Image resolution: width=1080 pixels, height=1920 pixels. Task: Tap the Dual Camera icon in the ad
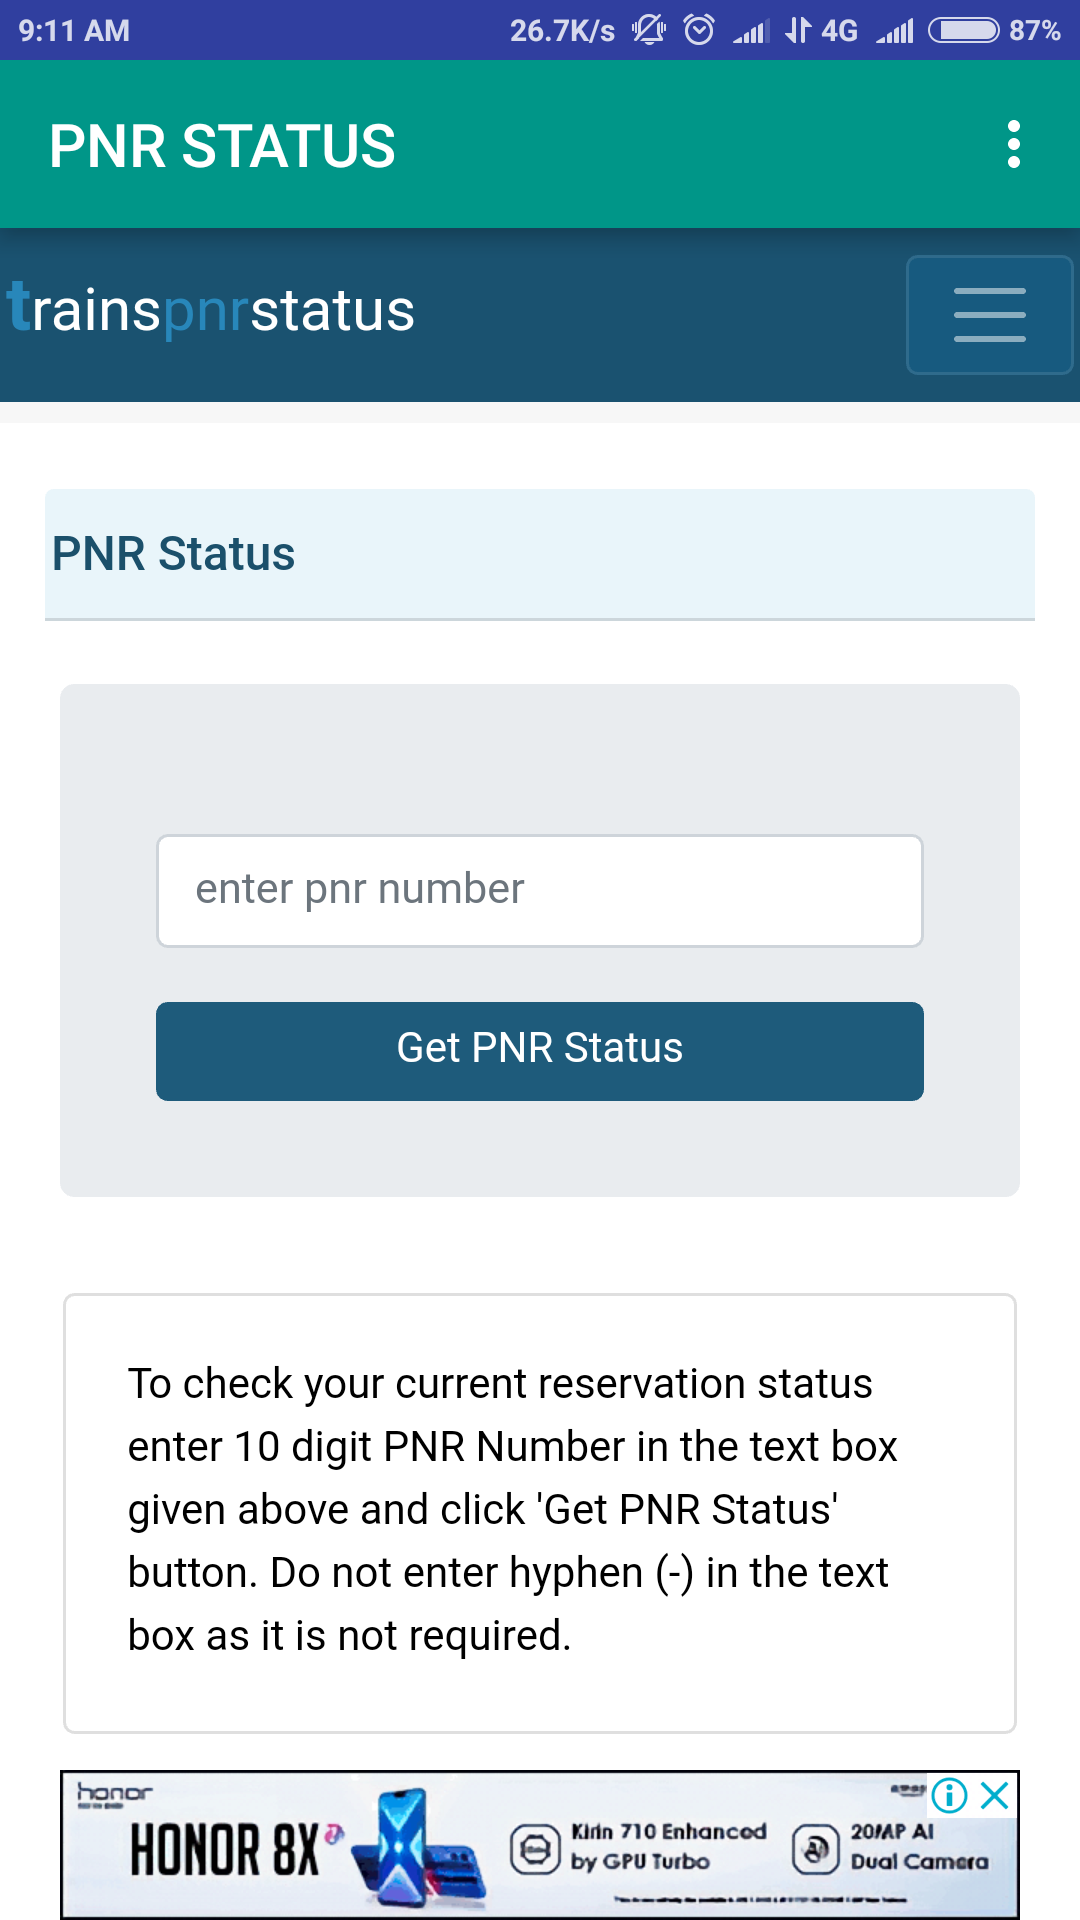(817, 1845)
